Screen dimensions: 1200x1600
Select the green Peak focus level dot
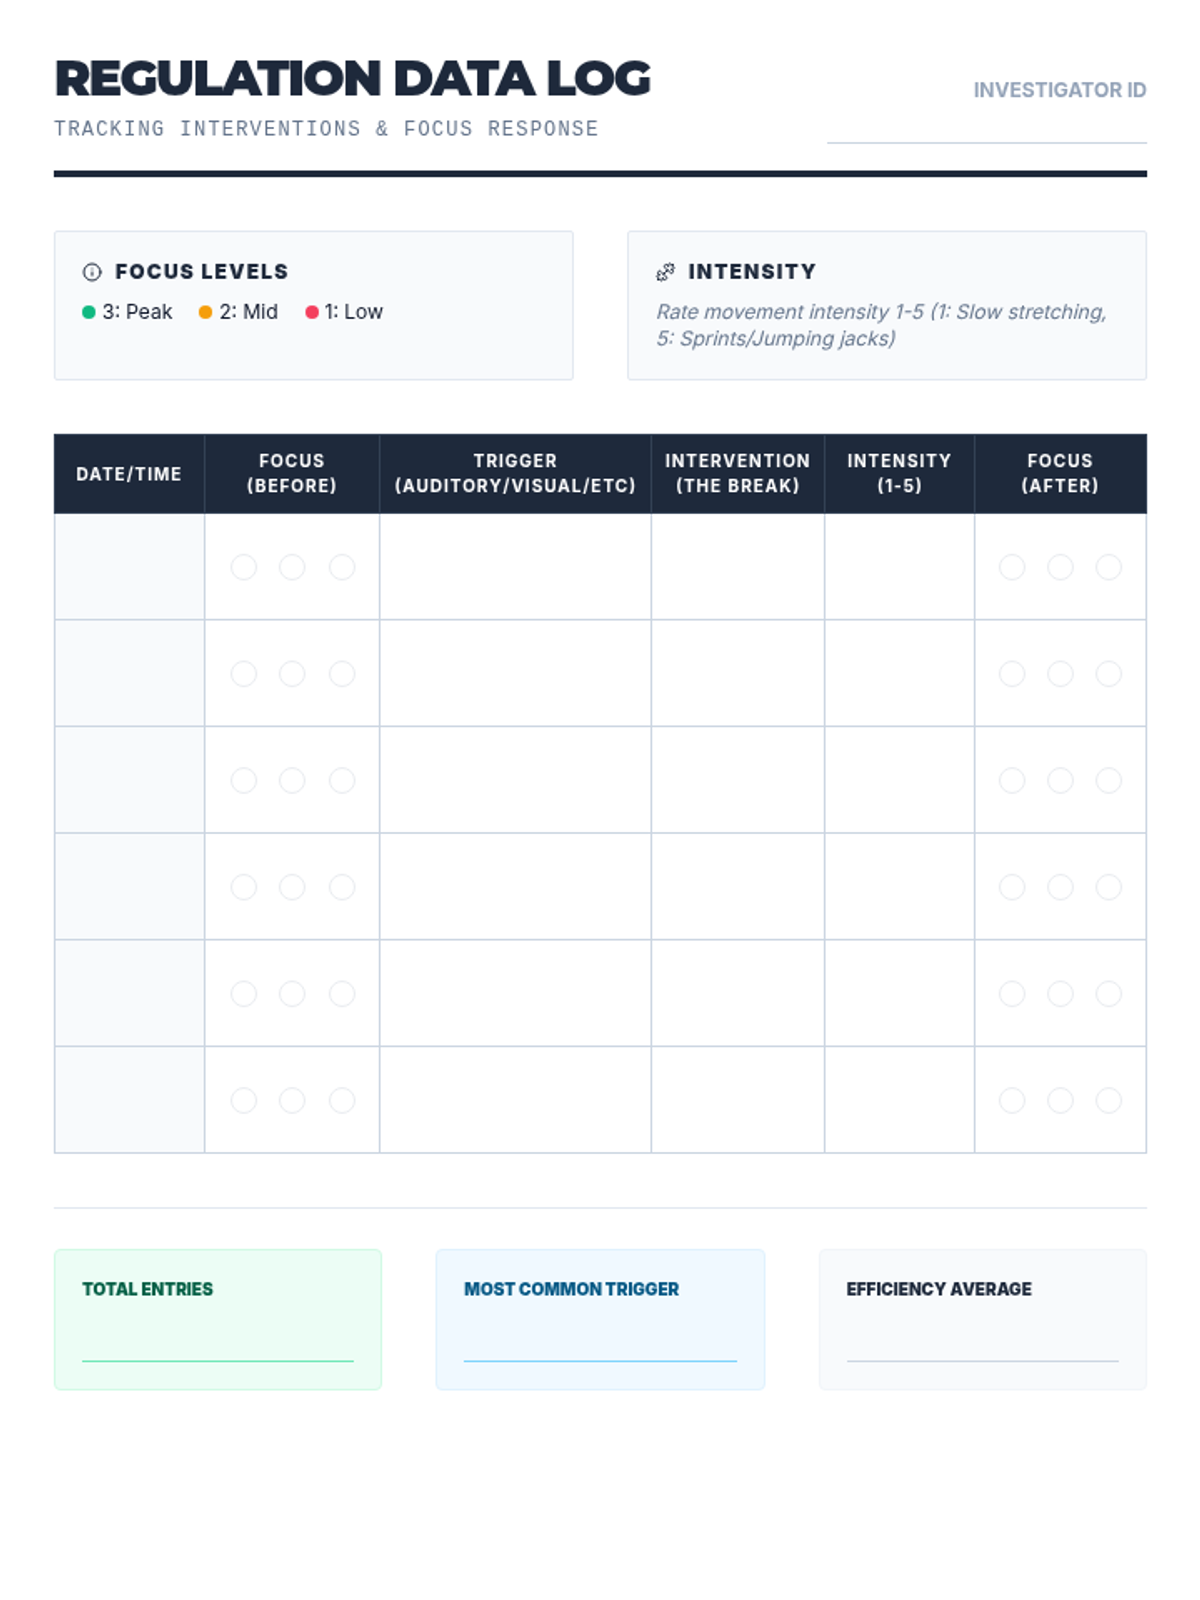tap(89, 312)
